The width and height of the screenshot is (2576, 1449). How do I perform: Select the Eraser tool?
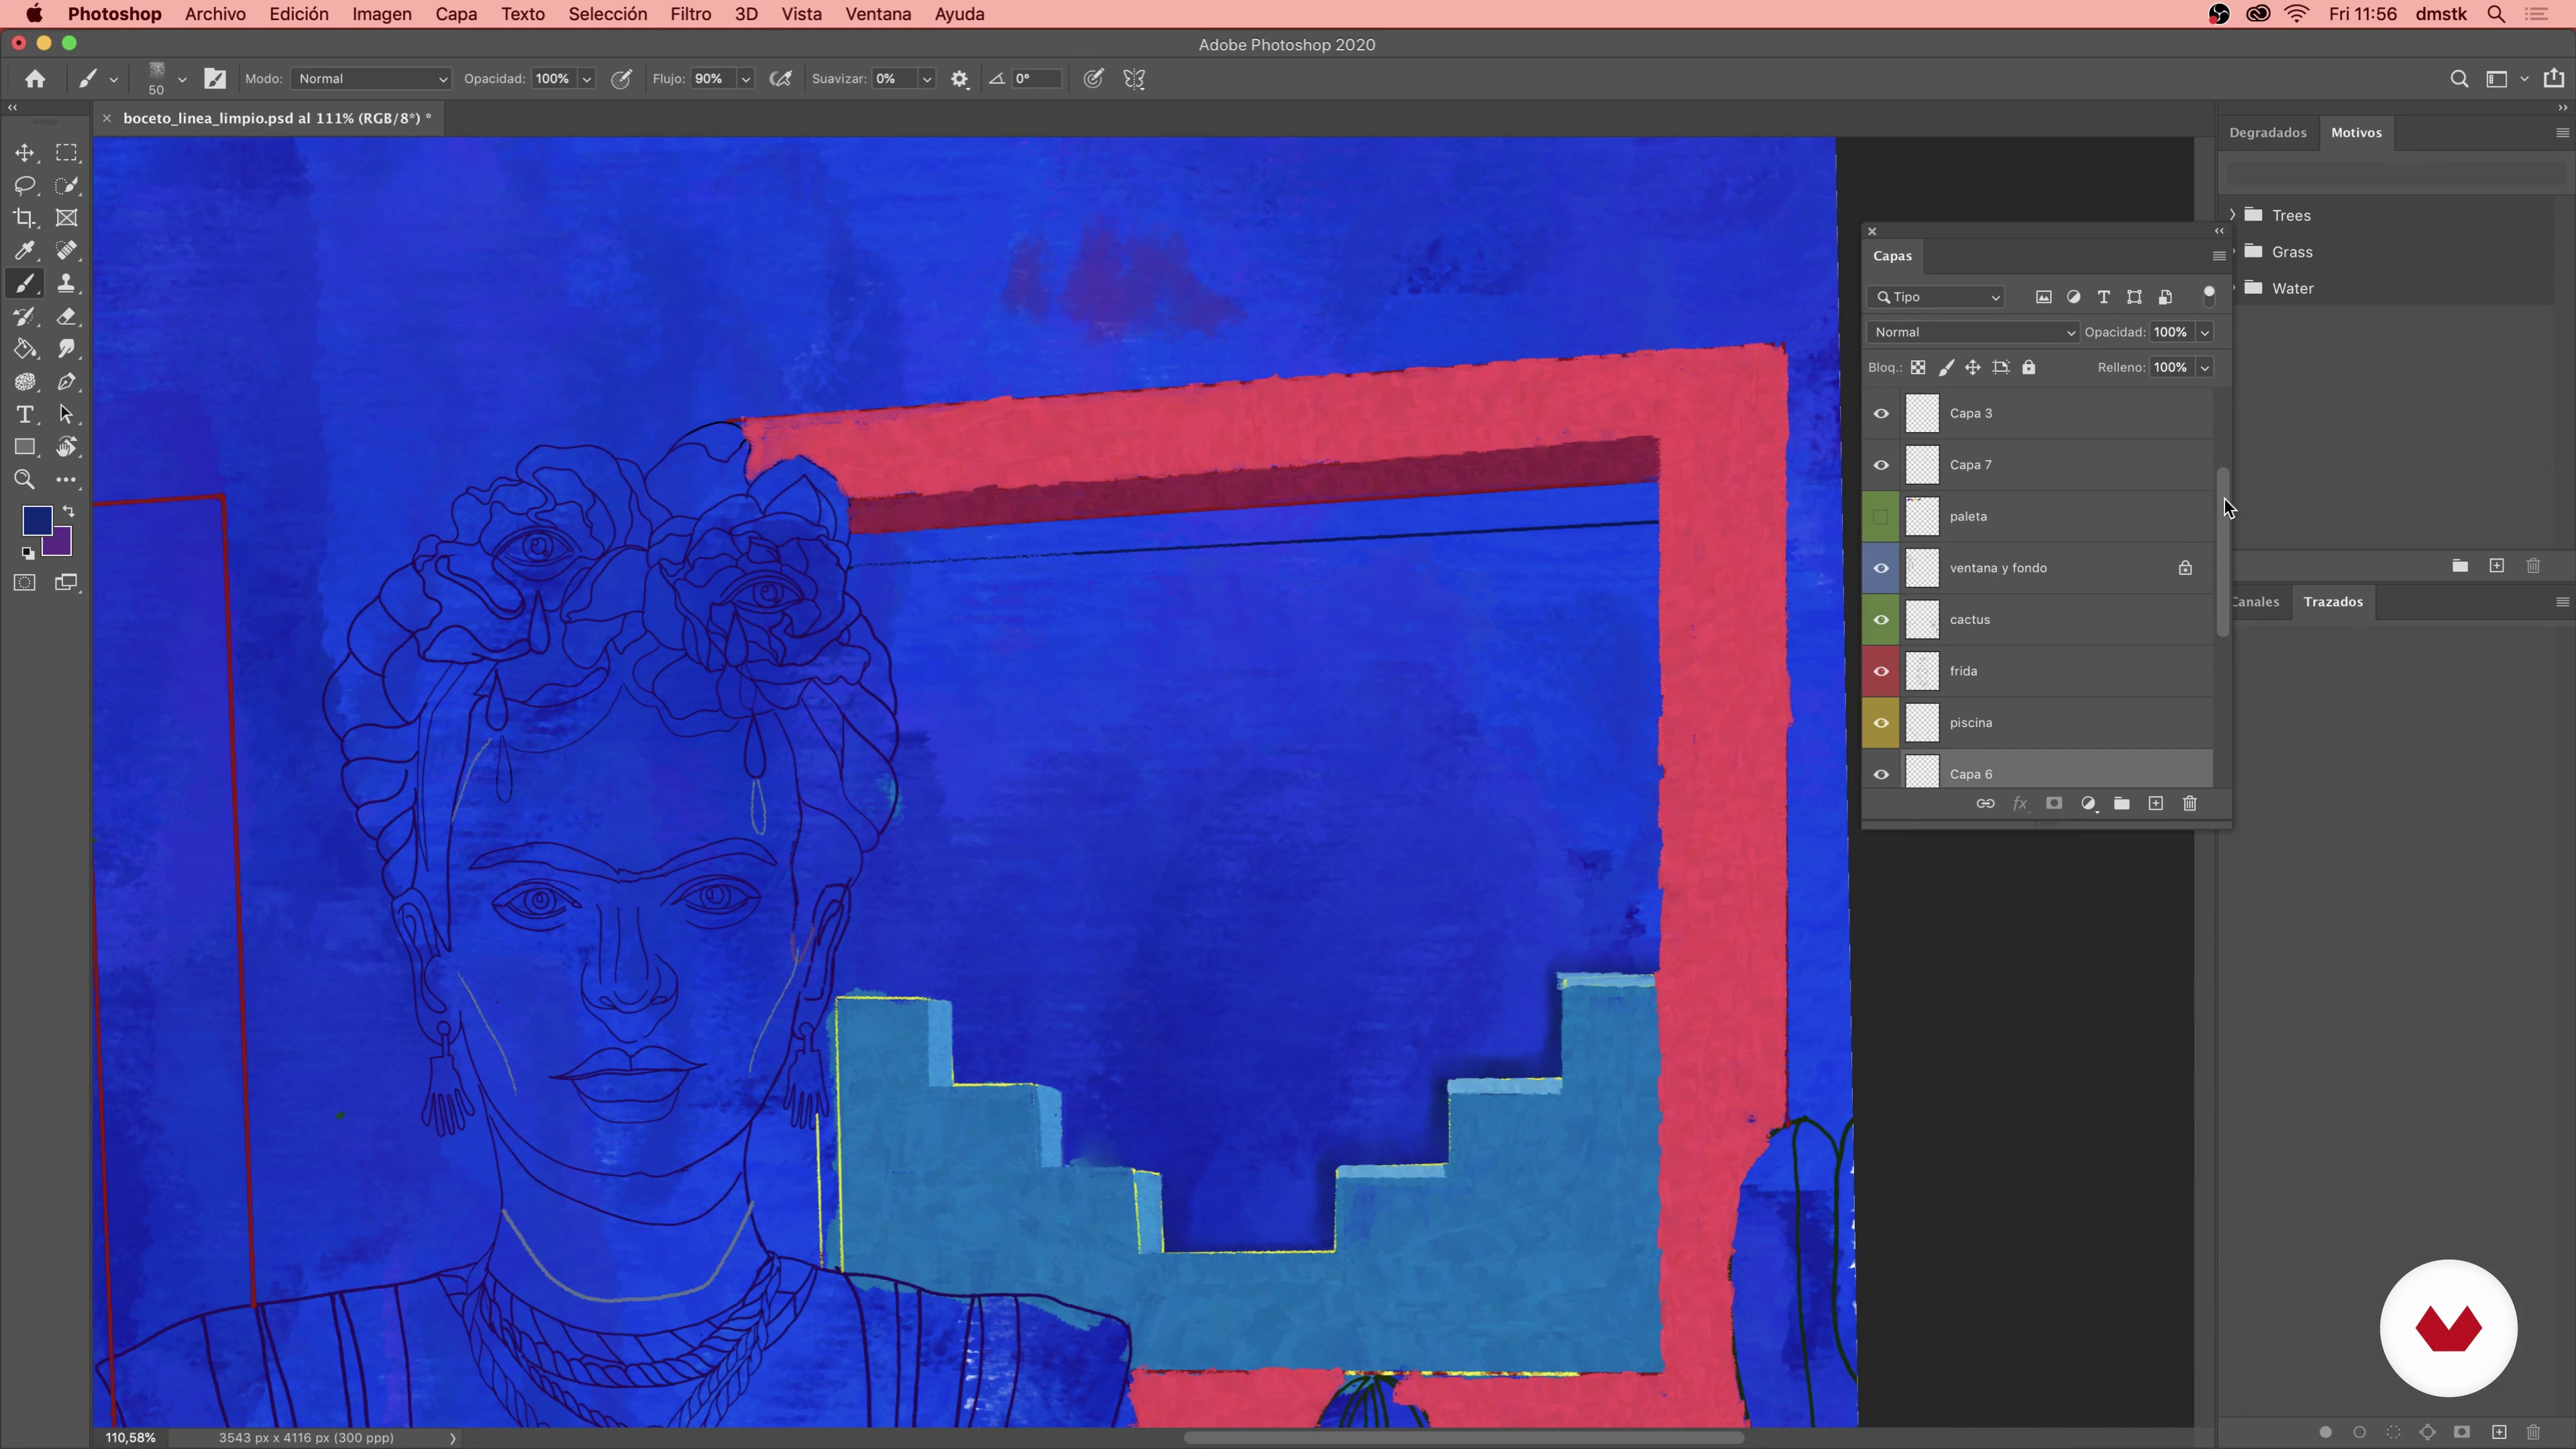66,316
